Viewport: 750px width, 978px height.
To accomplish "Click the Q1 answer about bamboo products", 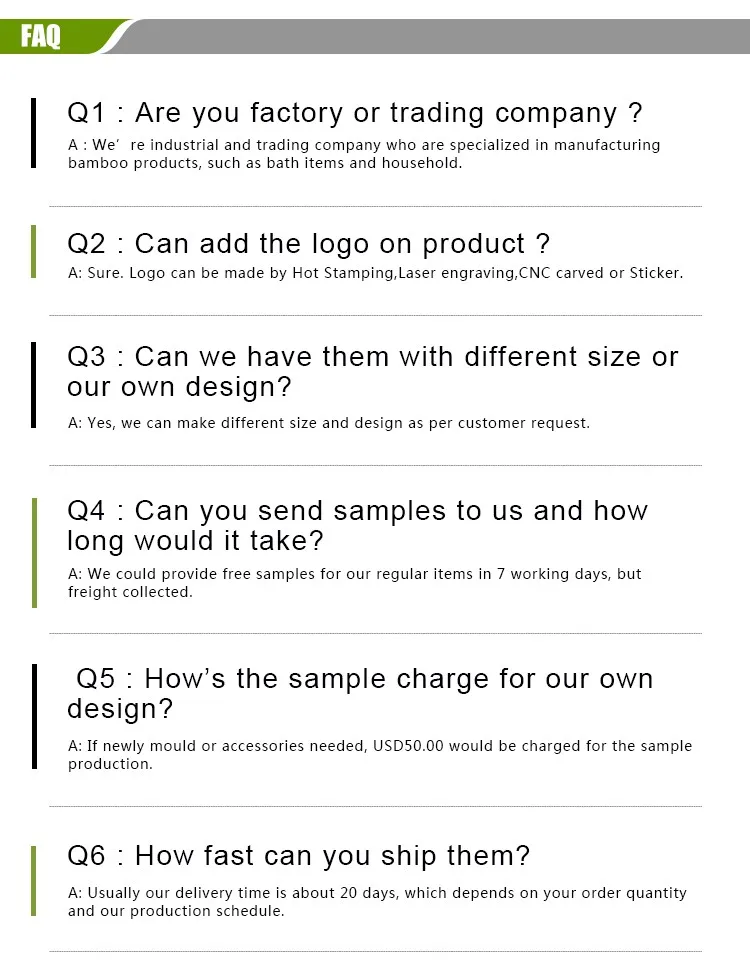I will pos(364,154).
